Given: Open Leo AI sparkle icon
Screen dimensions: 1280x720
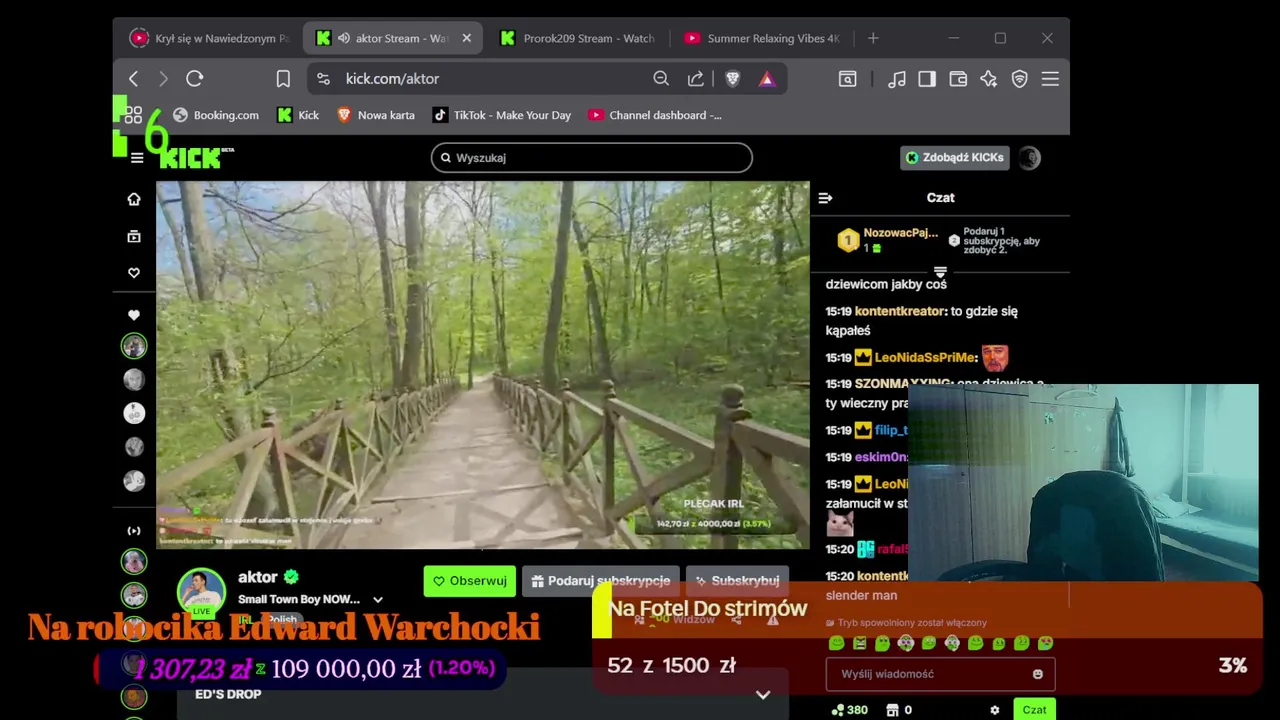Looking at the screenshot, I should point(988,79).
